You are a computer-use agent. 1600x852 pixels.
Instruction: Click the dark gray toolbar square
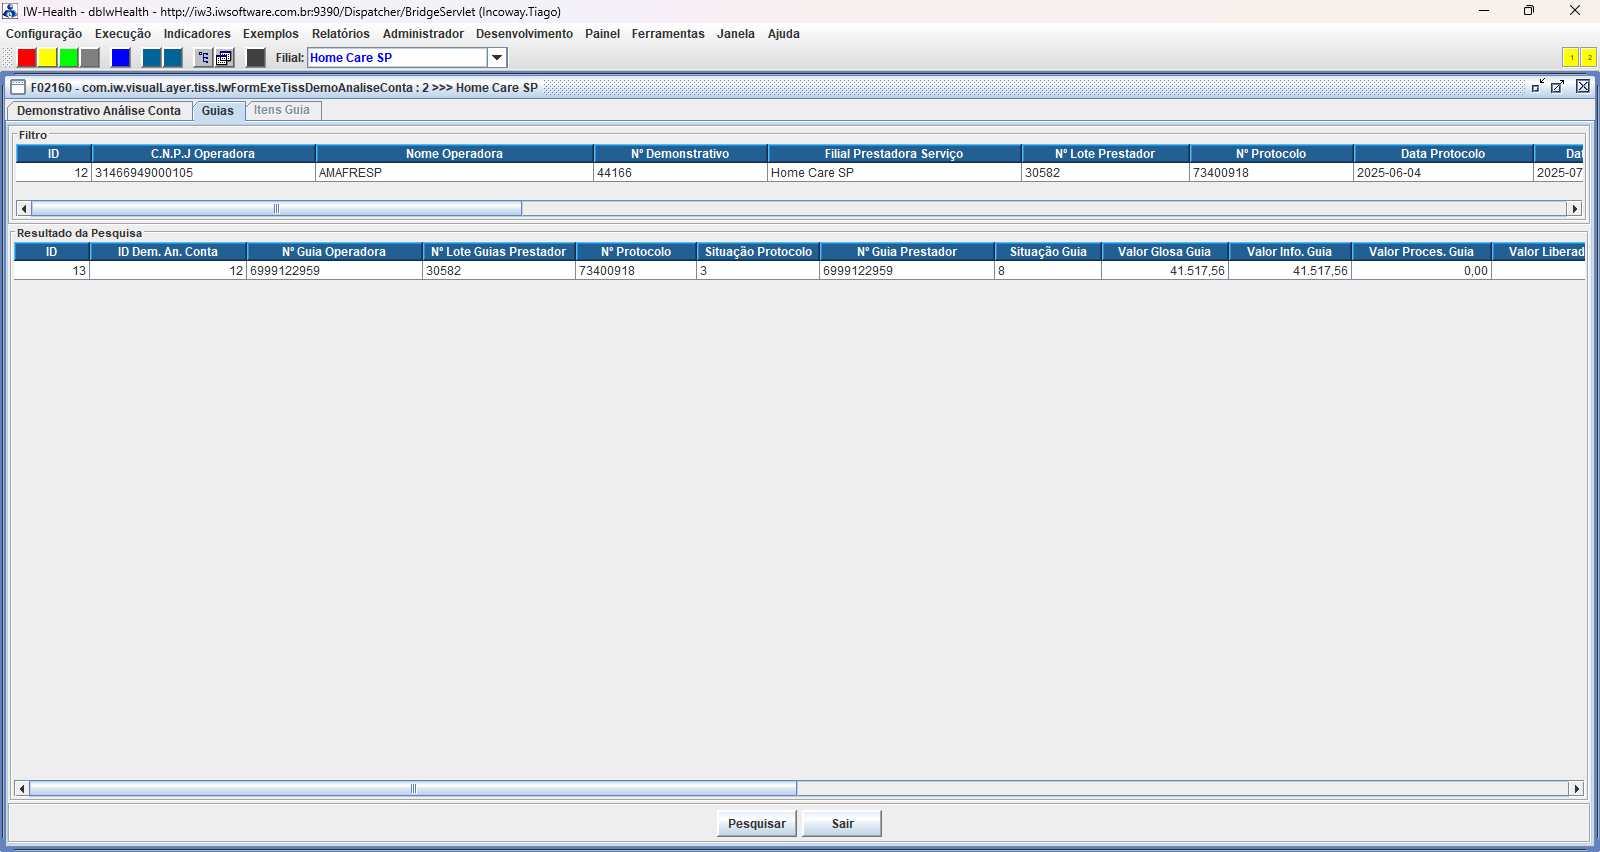256,58
